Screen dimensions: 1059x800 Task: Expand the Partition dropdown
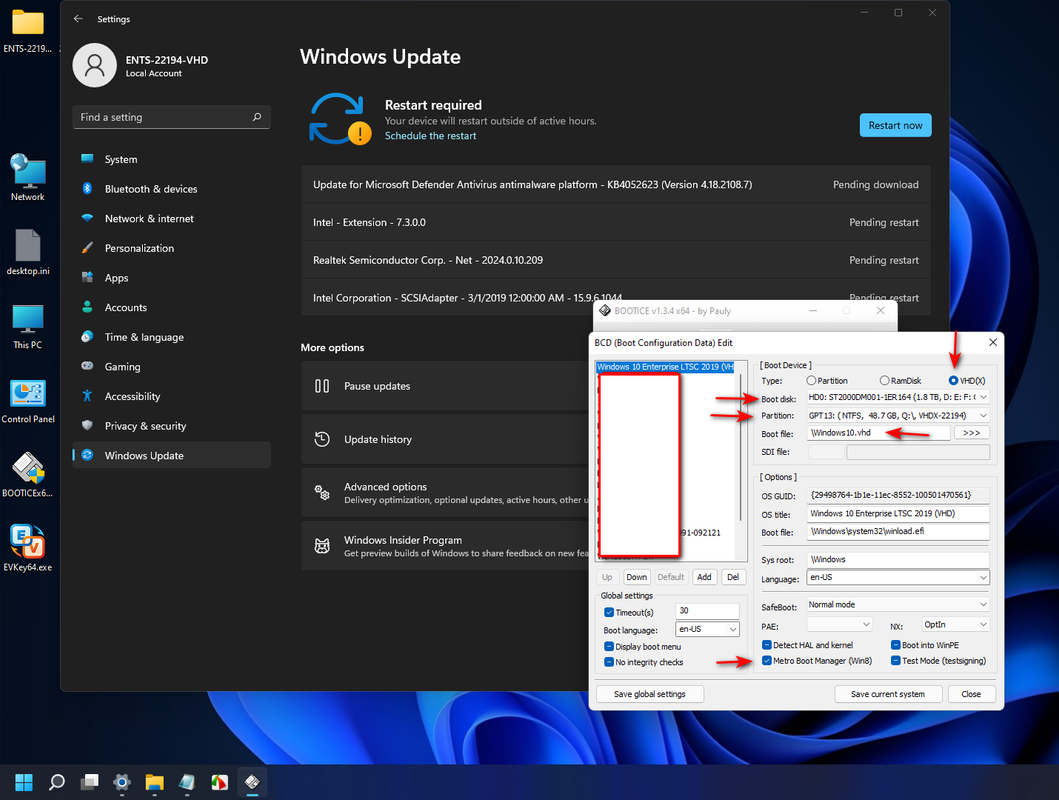point(983,415)
